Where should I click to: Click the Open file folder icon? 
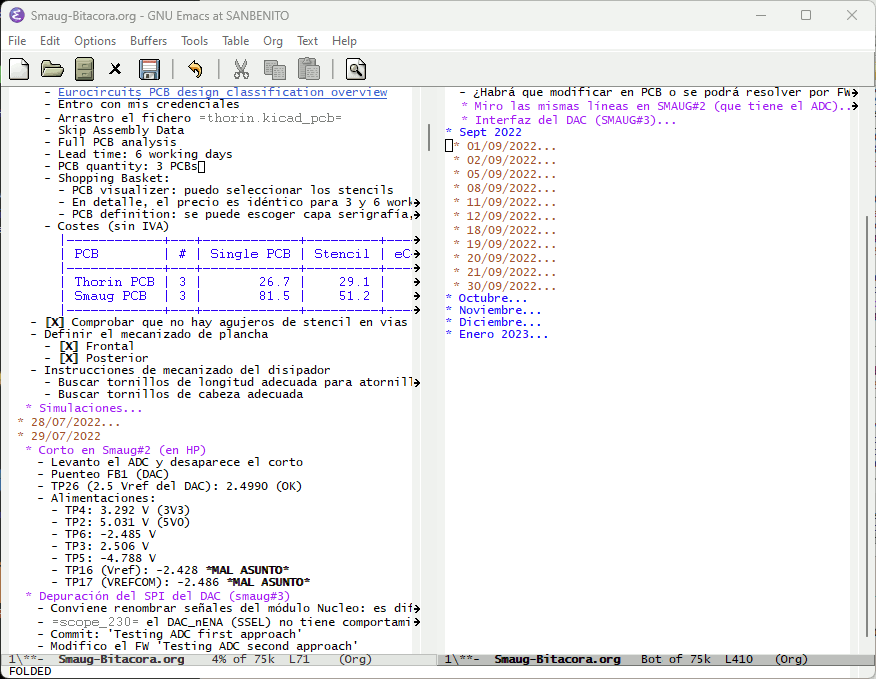[x=51, y=69]
